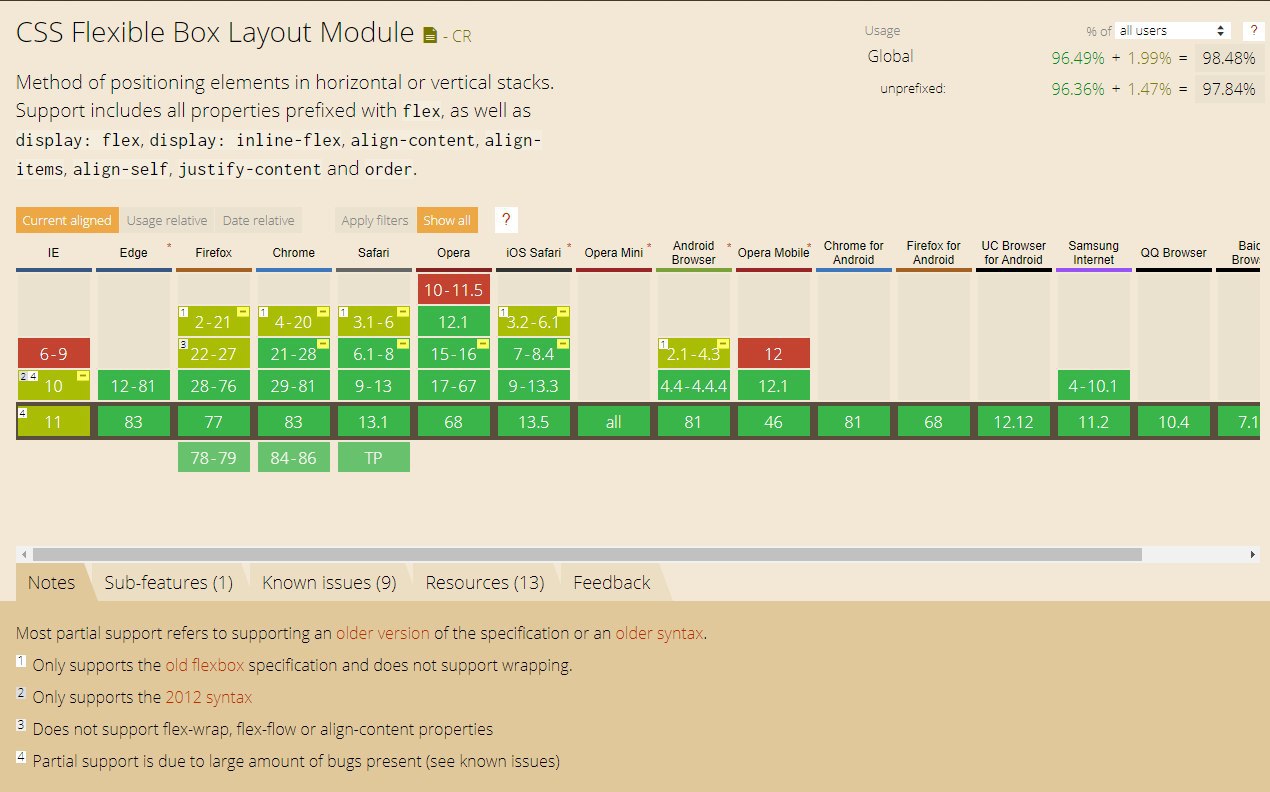
Task: Switch to Usage relative view
Action: point(167,220)
